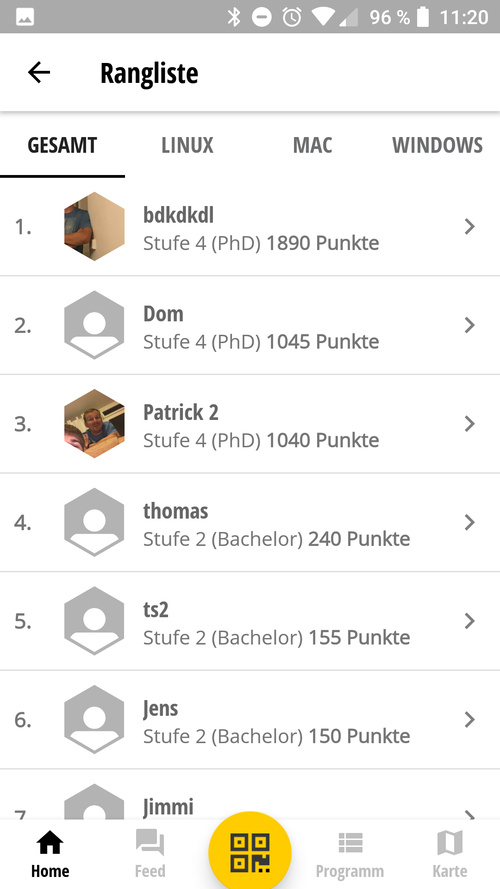Open the Feed chat bubbles icon
500x889 pixels.
coord(150,843)
